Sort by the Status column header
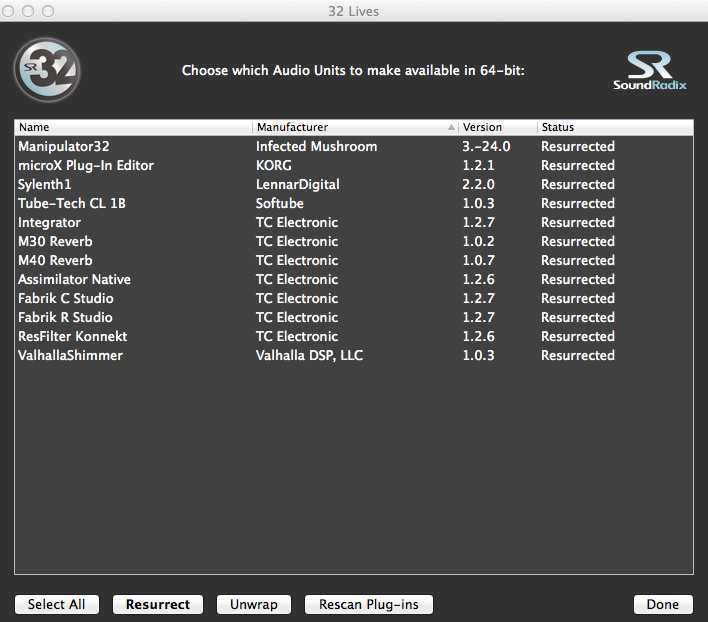708x622 pixels. [615, 127]
